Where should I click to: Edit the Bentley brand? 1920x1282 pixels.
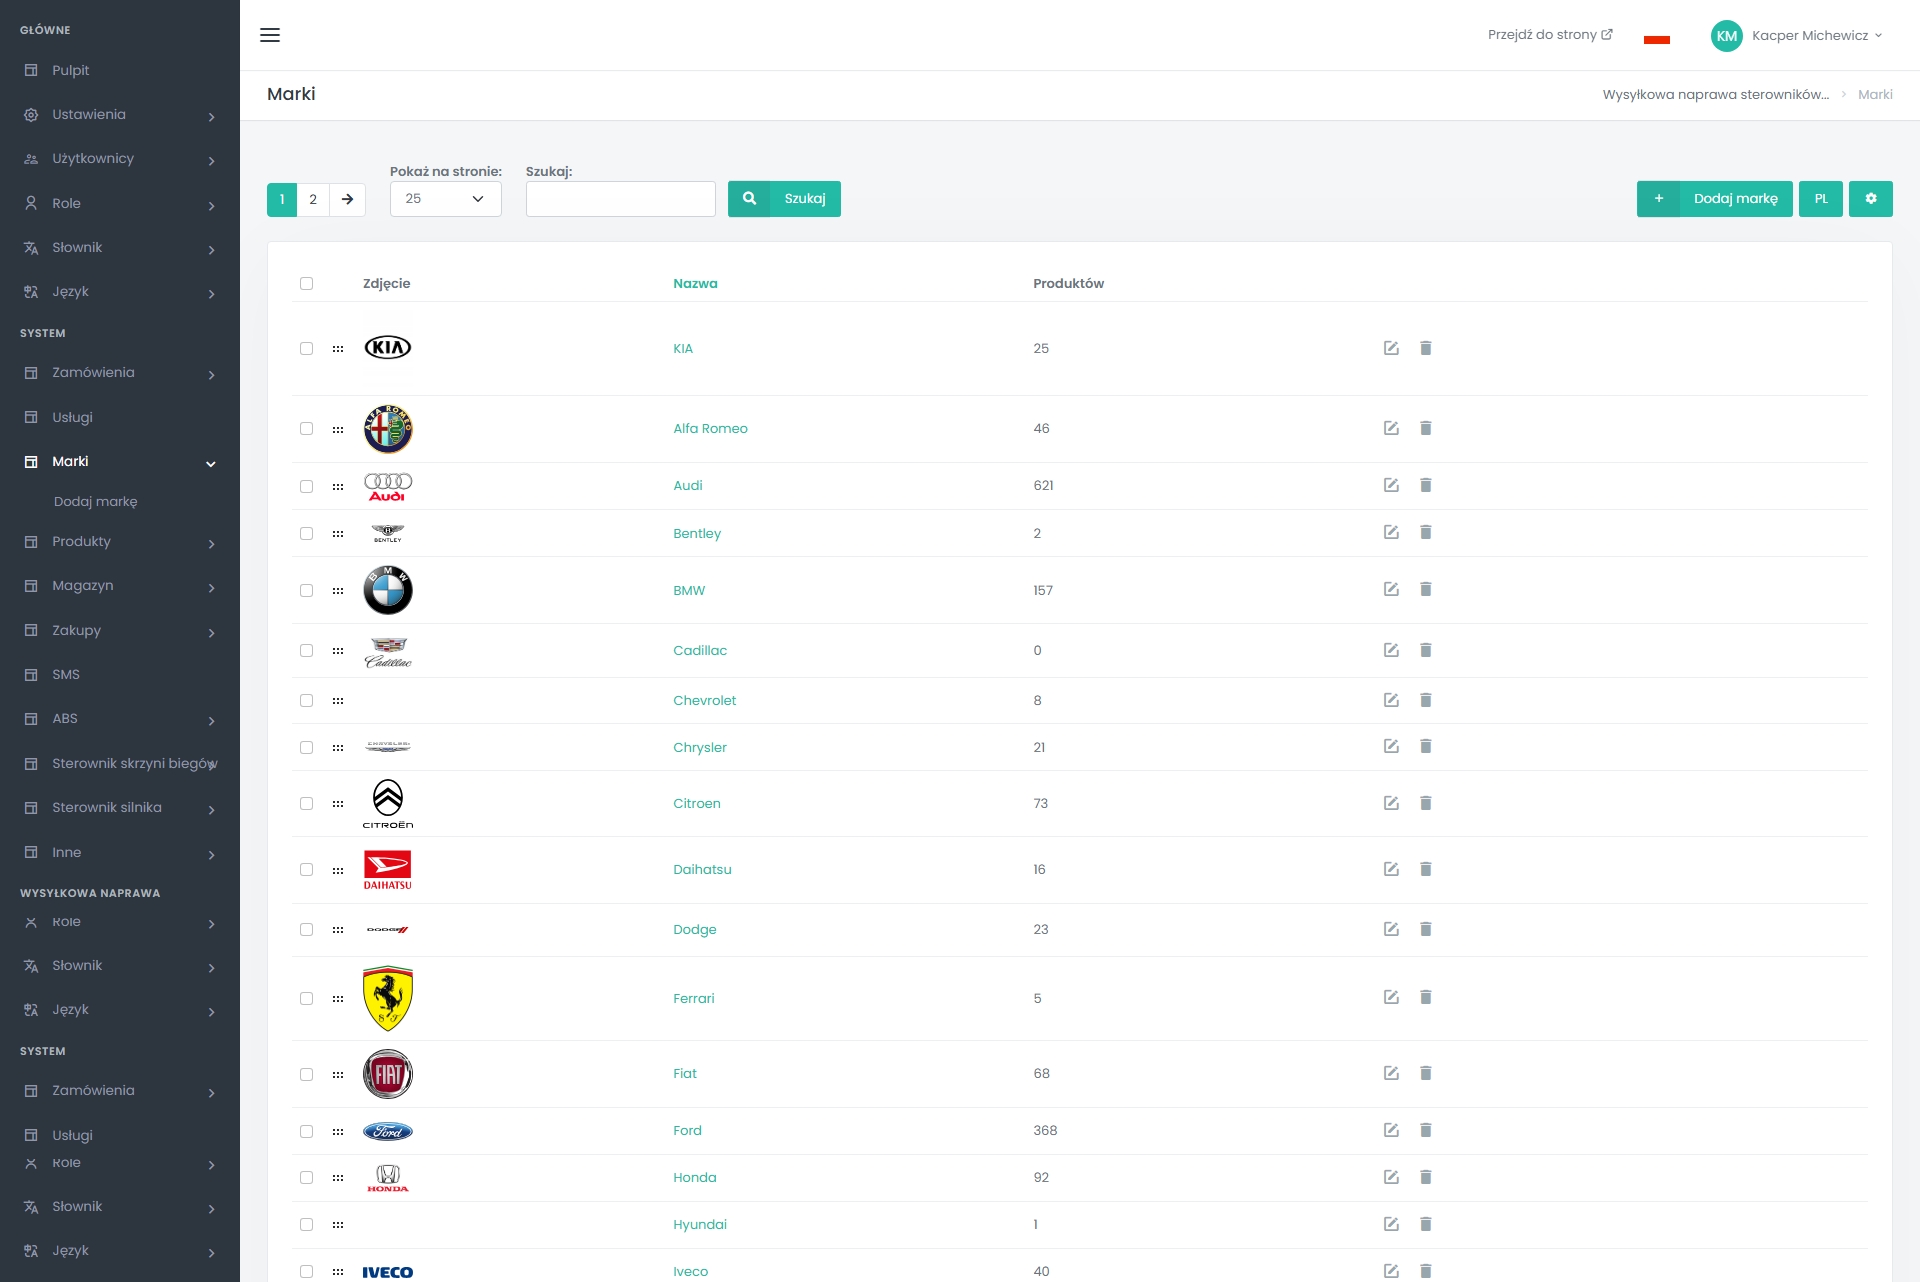click(1391, 532)
